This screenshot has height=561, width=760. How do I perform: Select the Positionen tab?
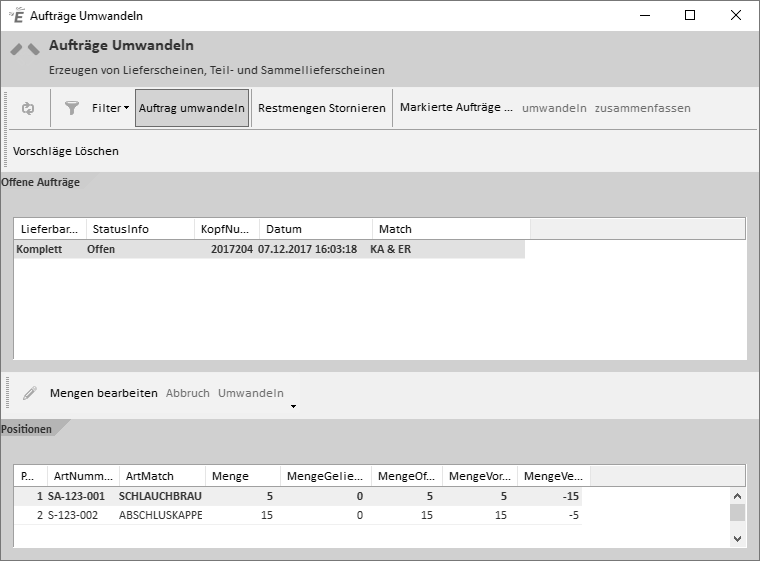pyautogui.click(x=27, y=429)
